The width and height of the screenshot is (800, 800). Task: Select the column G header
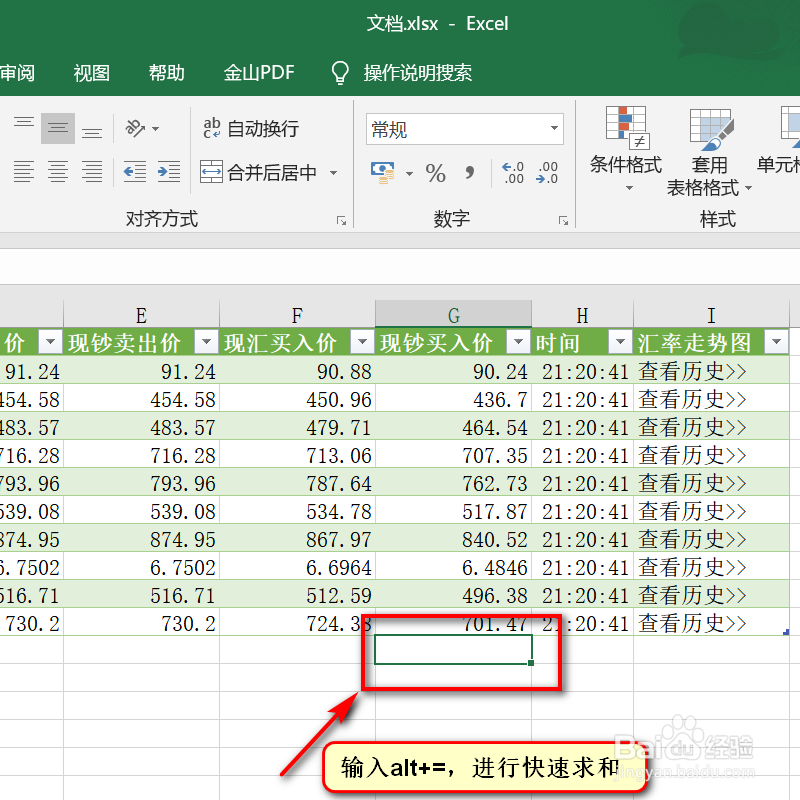point(453,313)
